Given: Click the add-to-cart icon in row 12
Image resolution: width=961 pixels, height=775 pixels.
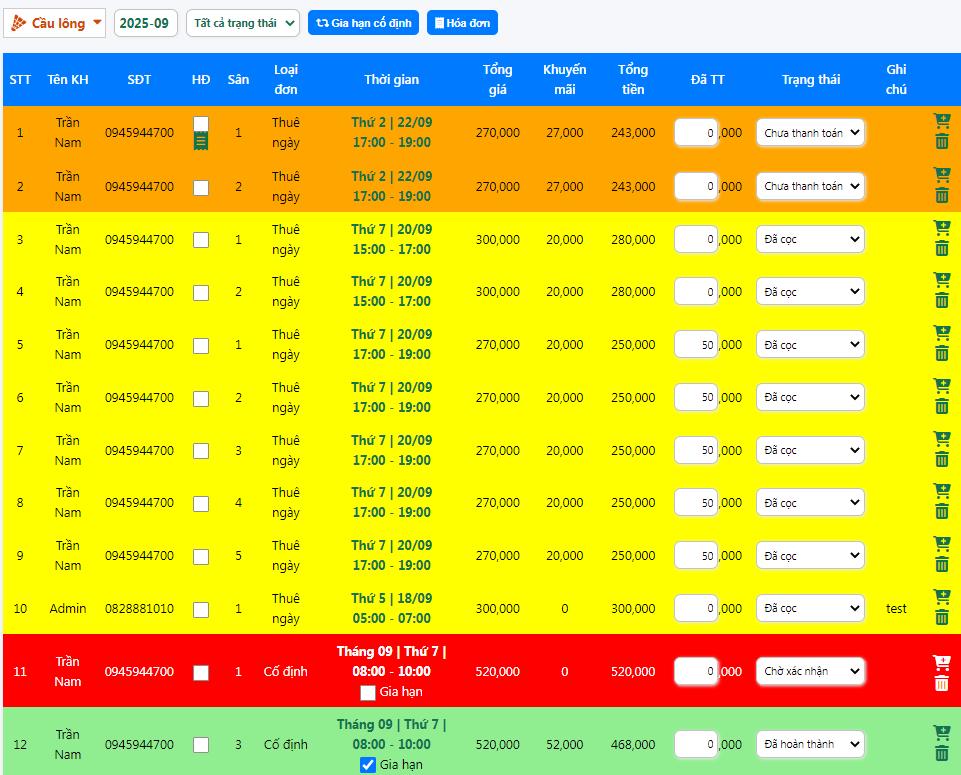Looking at the screenshot, I should [941, 734].
